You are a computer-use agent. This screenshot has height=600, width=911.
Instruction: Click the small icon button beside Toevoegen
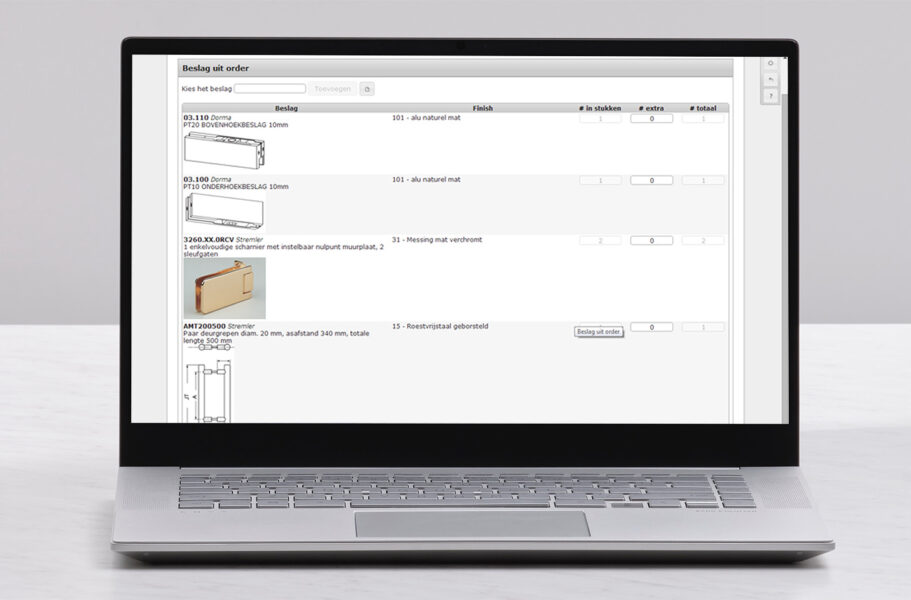click(x=367, y=89)
